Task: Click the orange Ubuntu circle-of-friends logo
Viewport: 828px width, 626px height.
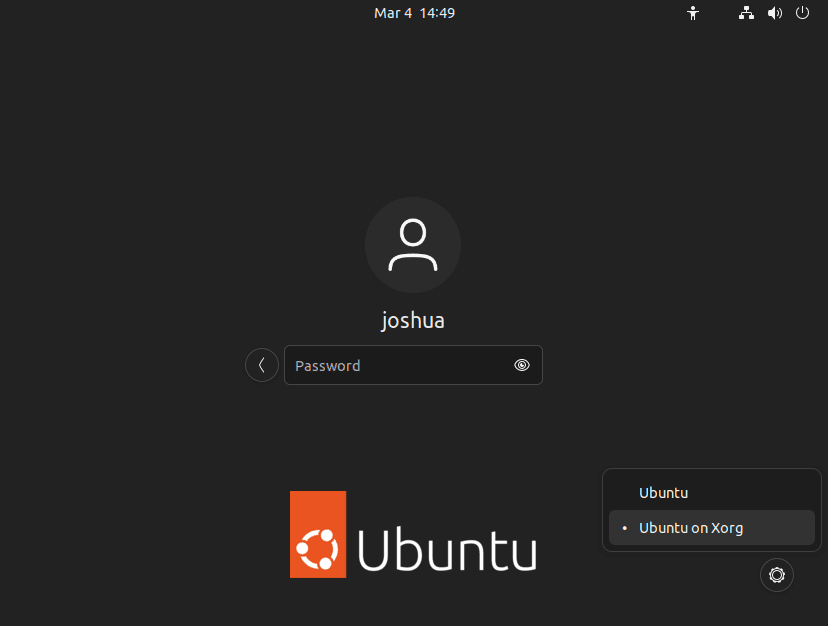Action: pyautogui.click(x=317, y=549)
